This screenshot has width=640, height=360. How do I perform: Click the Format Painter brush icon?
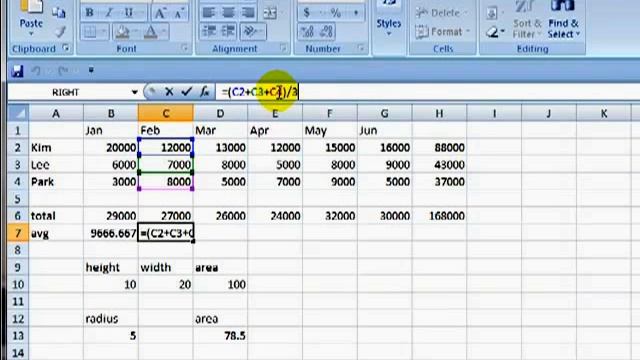pyautogui.click(x=60, y=31)
